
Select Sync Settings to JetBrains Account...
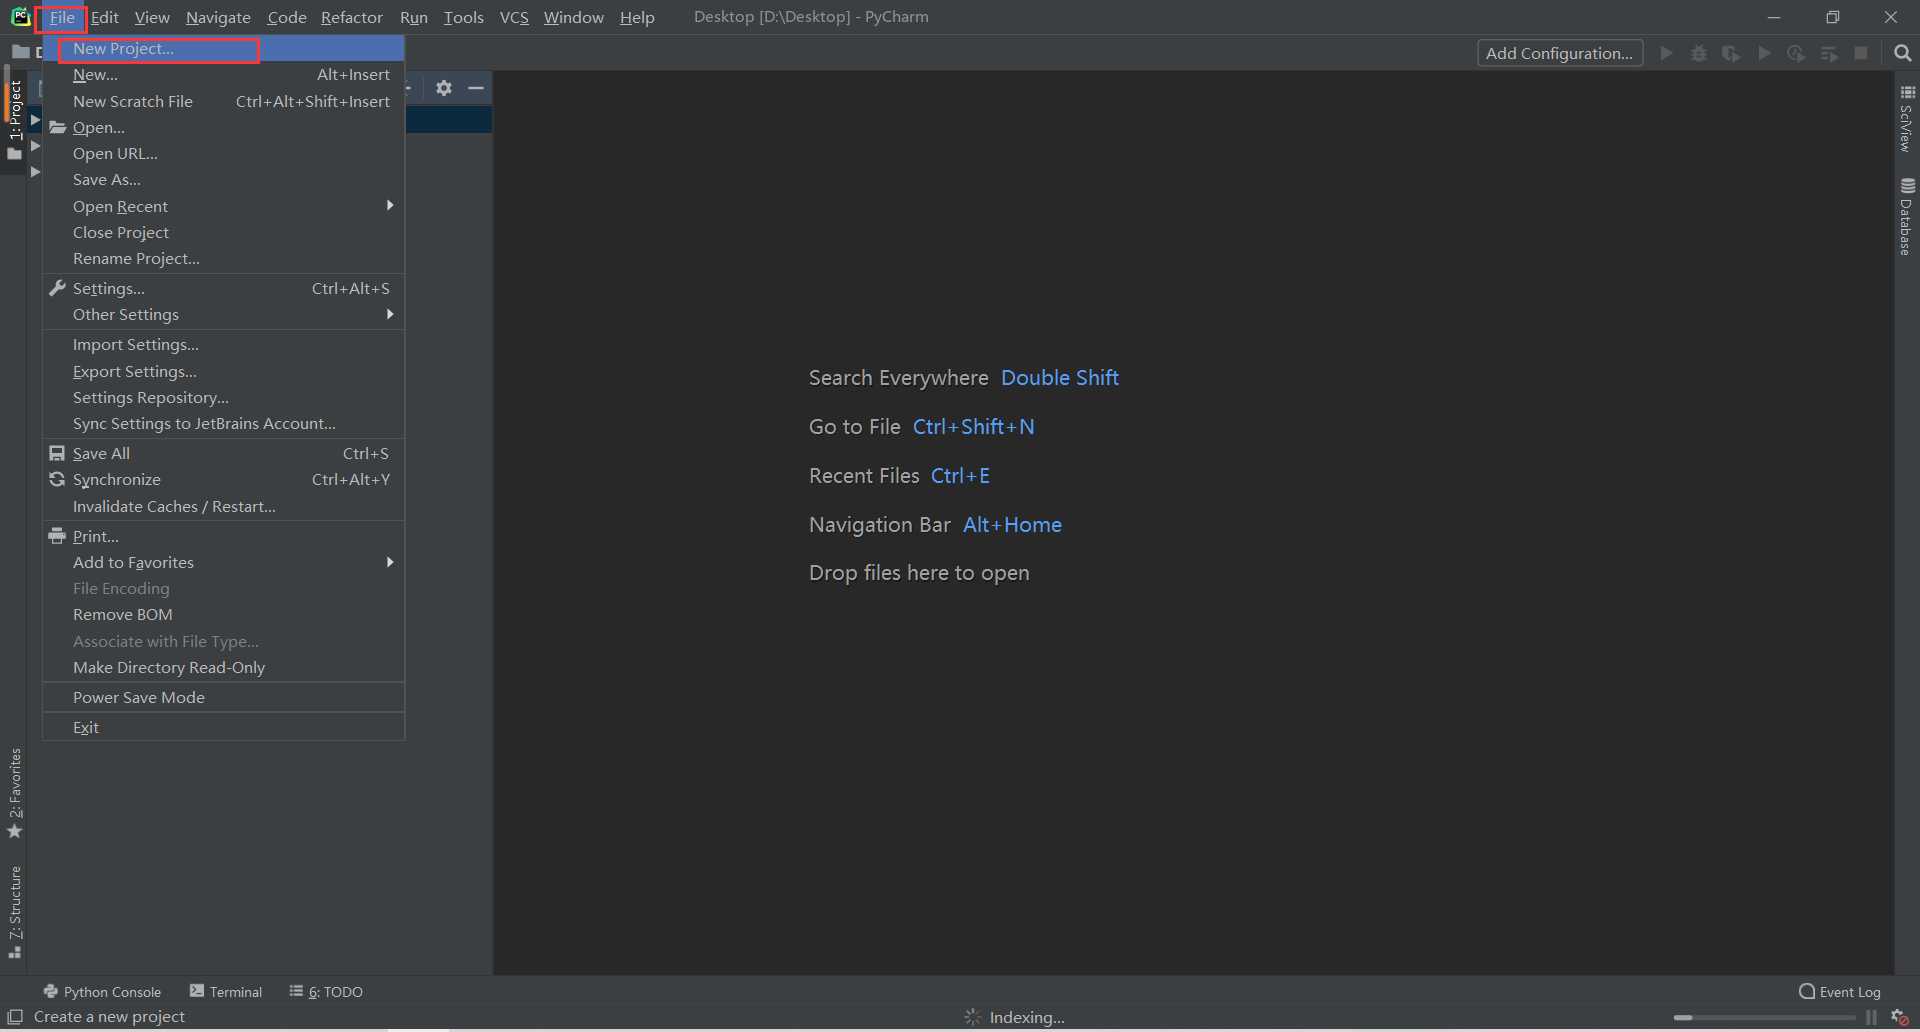pos(223,423)
